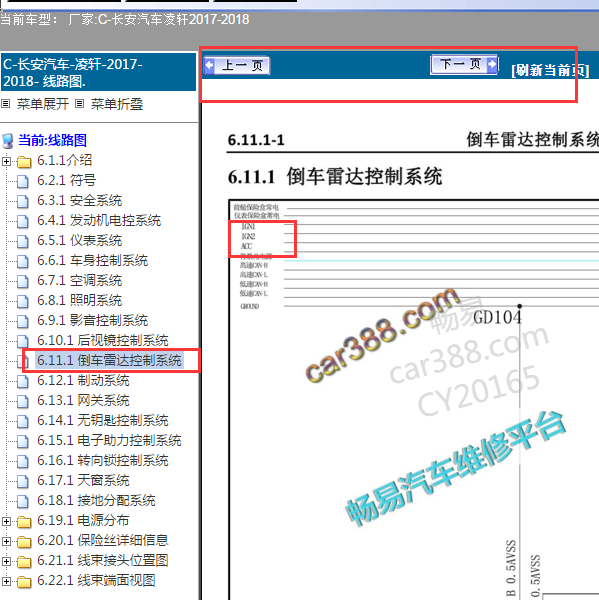Expand the 6.1.1介绍 folder node
The width and height of the screenshot is (599, 600).
[x=6, y=161]
